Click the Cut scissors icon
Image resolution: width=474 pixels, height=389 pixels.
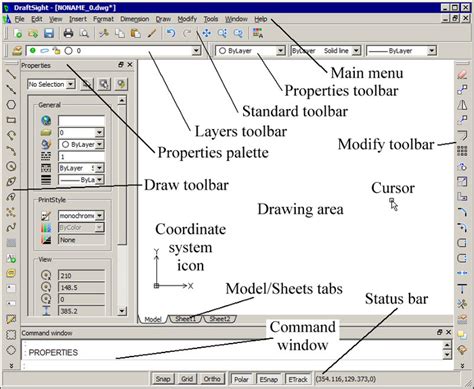[104, 33]
